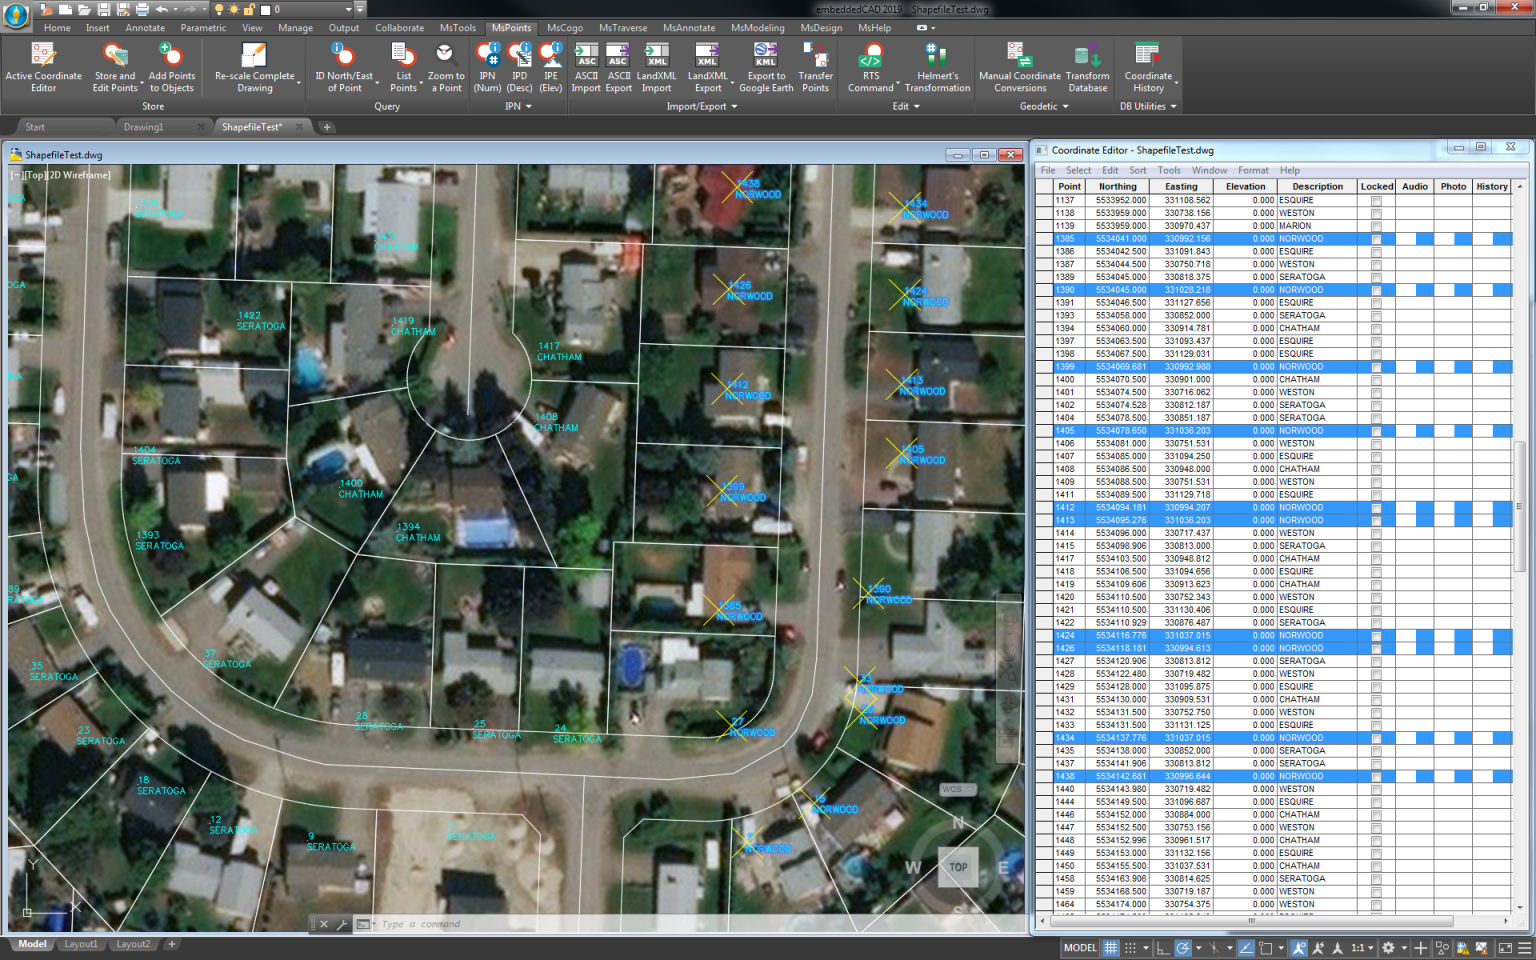1536x960 pixels.
Task: Toggle Locked checkbox for point 1137
Action: coord(1376,201)
